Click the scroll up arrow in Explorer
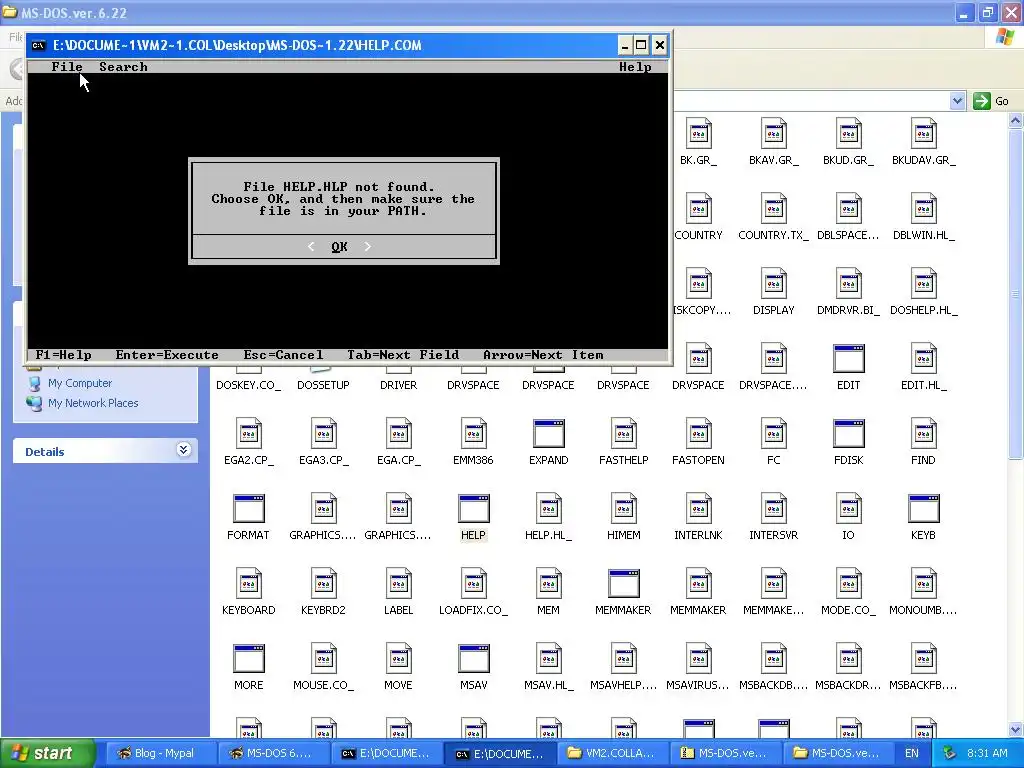The image size is (1024, 768). pos(1016,120)
